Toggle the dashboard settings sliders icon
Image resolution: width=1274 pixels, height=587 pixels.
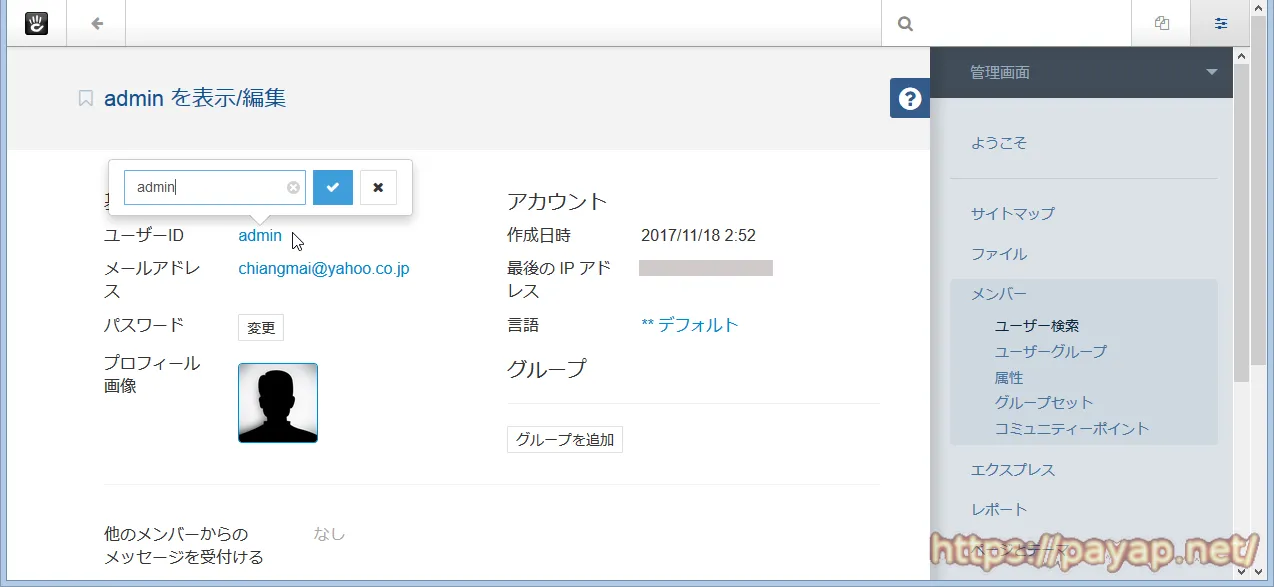pyautogui.click(x=1220, y=23)
